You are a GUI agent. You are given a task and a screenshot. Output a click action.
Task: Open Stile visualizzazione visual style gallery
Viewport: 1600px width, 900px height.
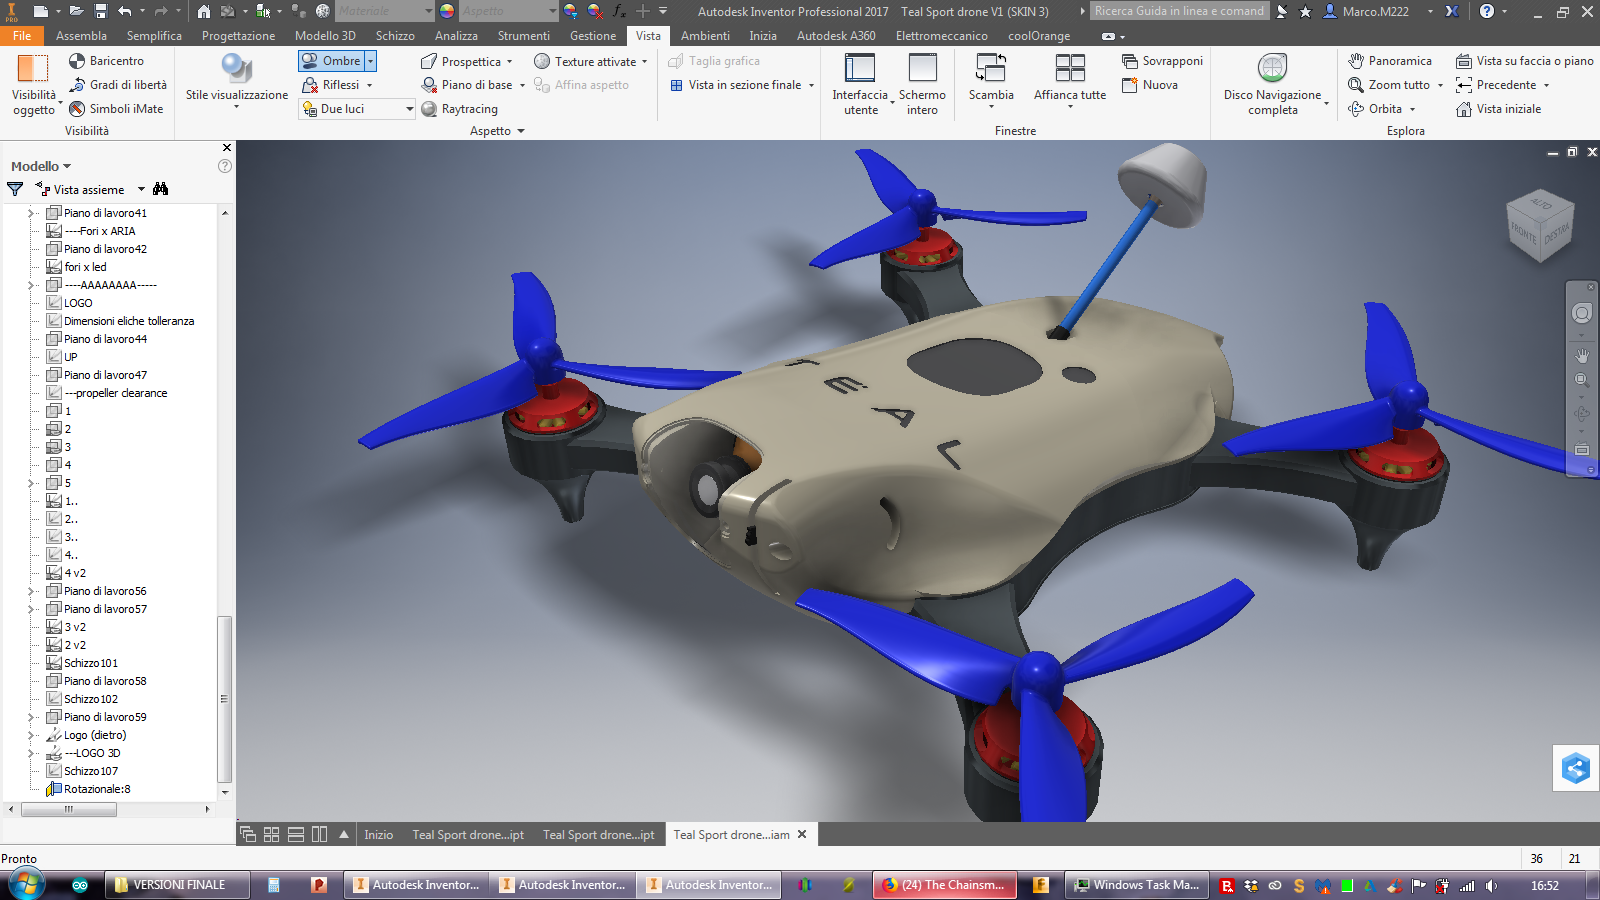tap(237, 80)
